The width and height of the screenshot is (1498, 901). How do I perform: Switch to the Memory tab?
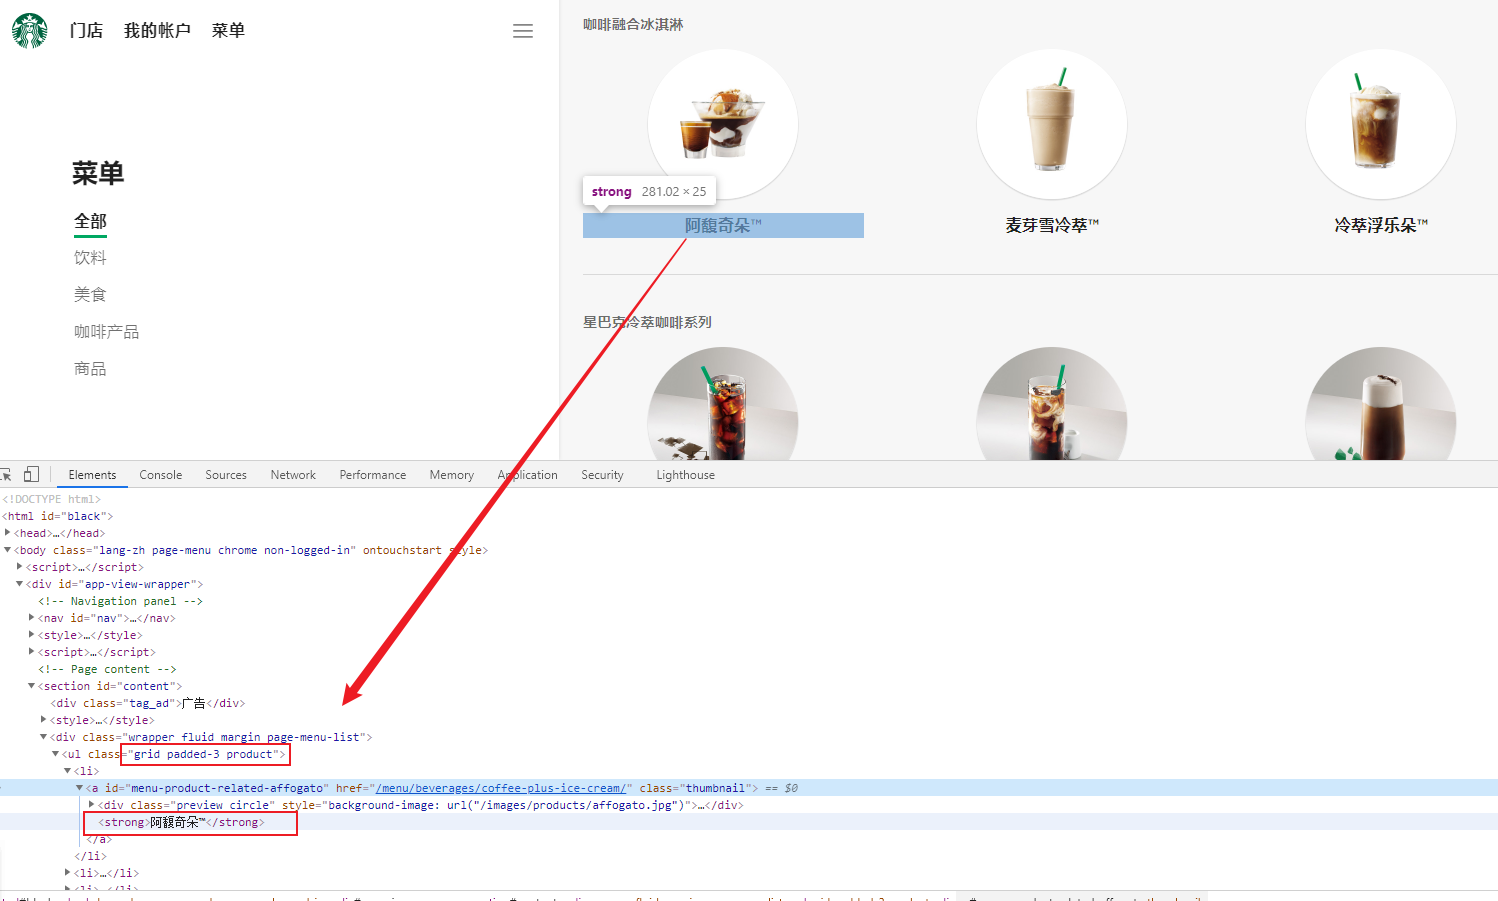click(x=452, y=475)
